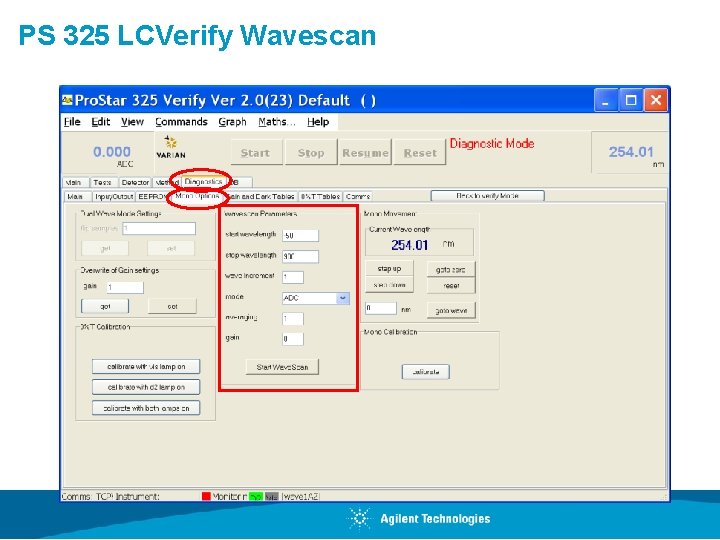Open the Graph menu
Image resolution: width=720 pixels, height=540 pixels.
(232, 122)
